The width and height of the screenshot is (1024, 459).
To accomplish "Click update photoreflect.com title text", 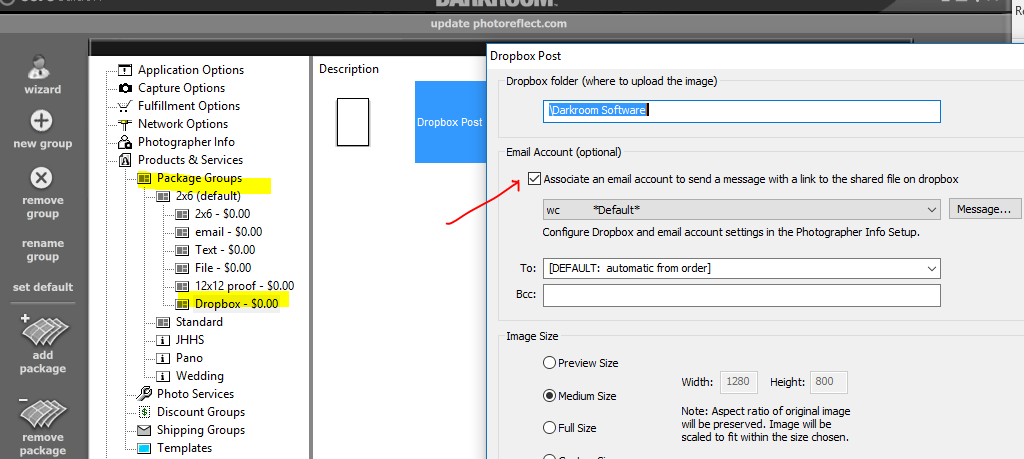I will tap(498, 24).
